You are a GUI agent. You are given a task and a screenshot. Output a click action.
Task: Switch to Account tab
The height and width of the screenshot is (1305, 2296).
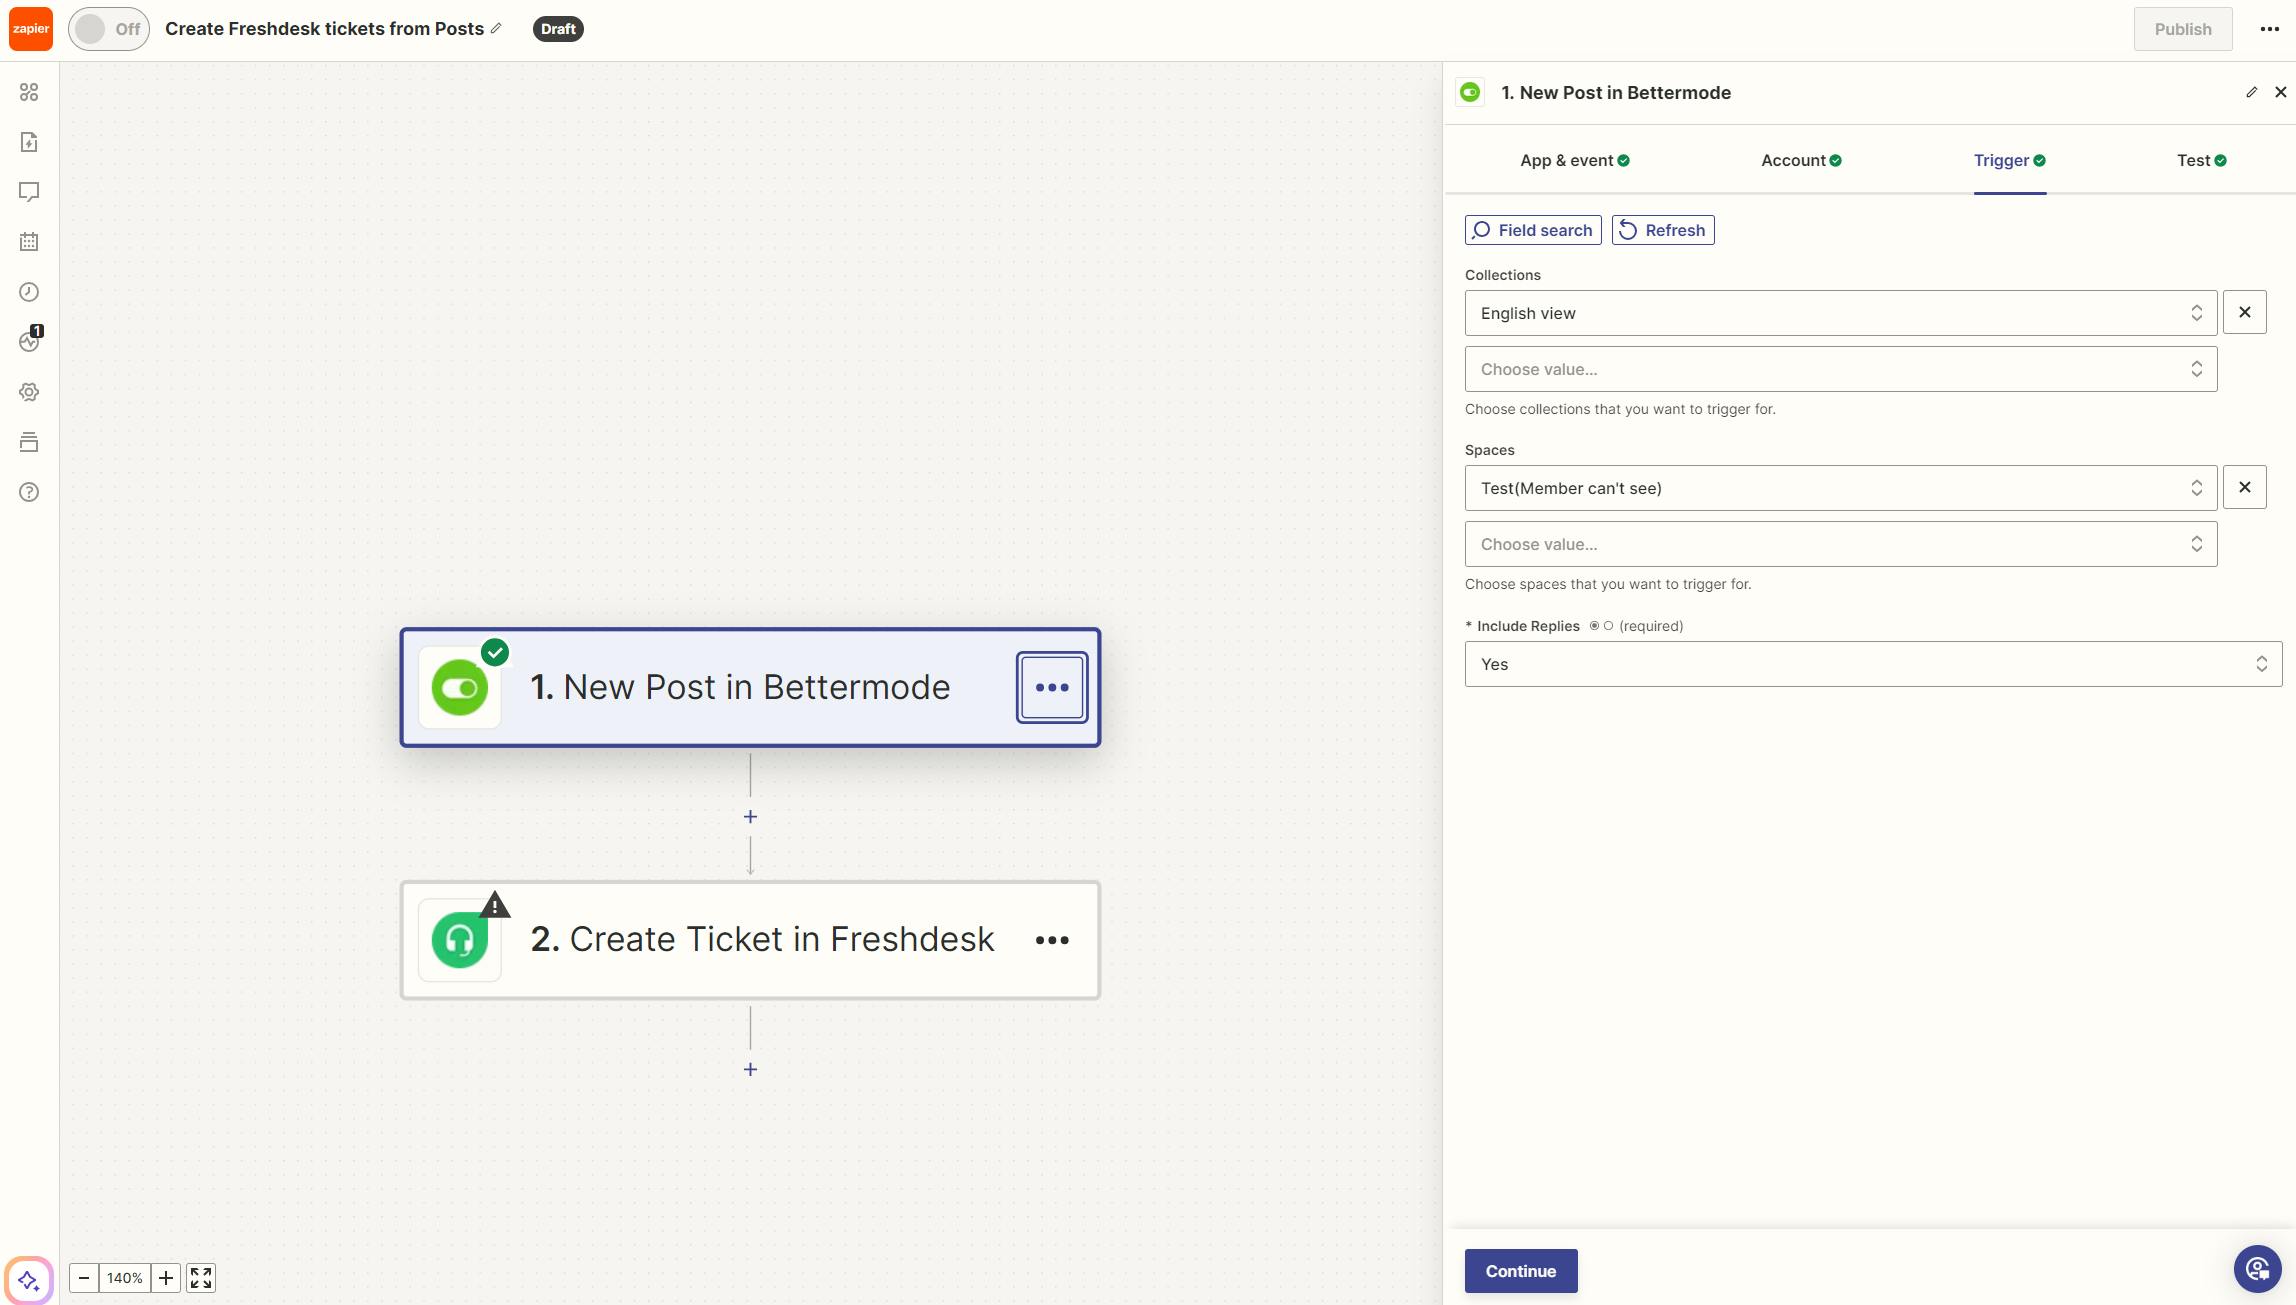point(1801,160)
